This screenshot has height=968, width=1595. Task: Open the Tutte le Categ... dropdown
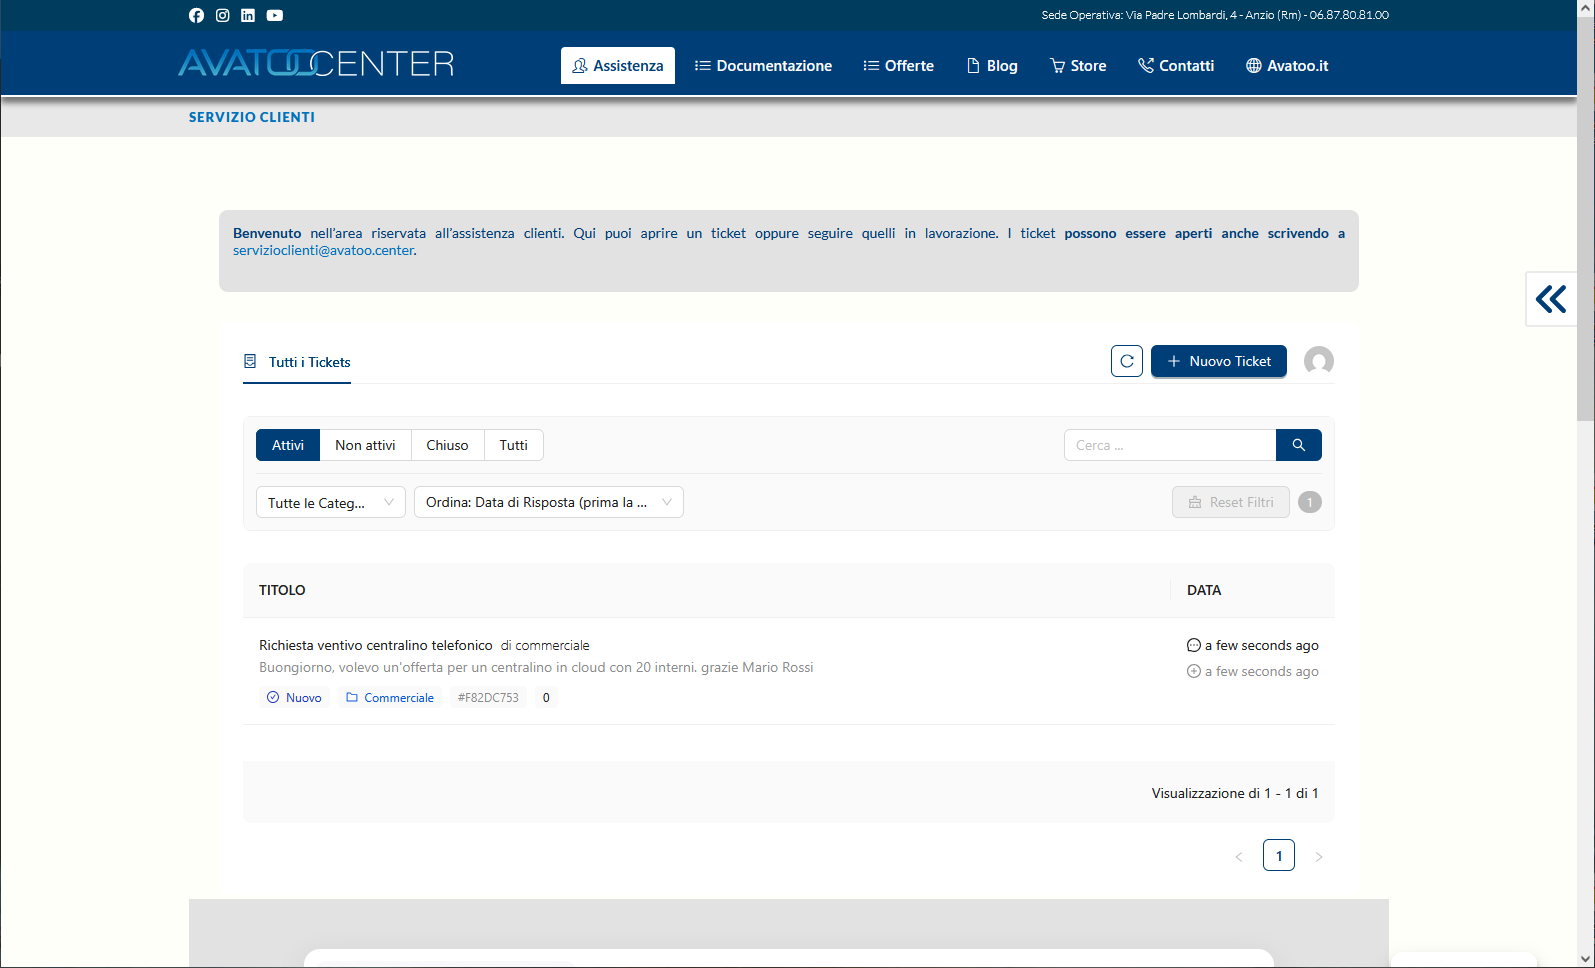pyautogui.click(x=330, y=502)
